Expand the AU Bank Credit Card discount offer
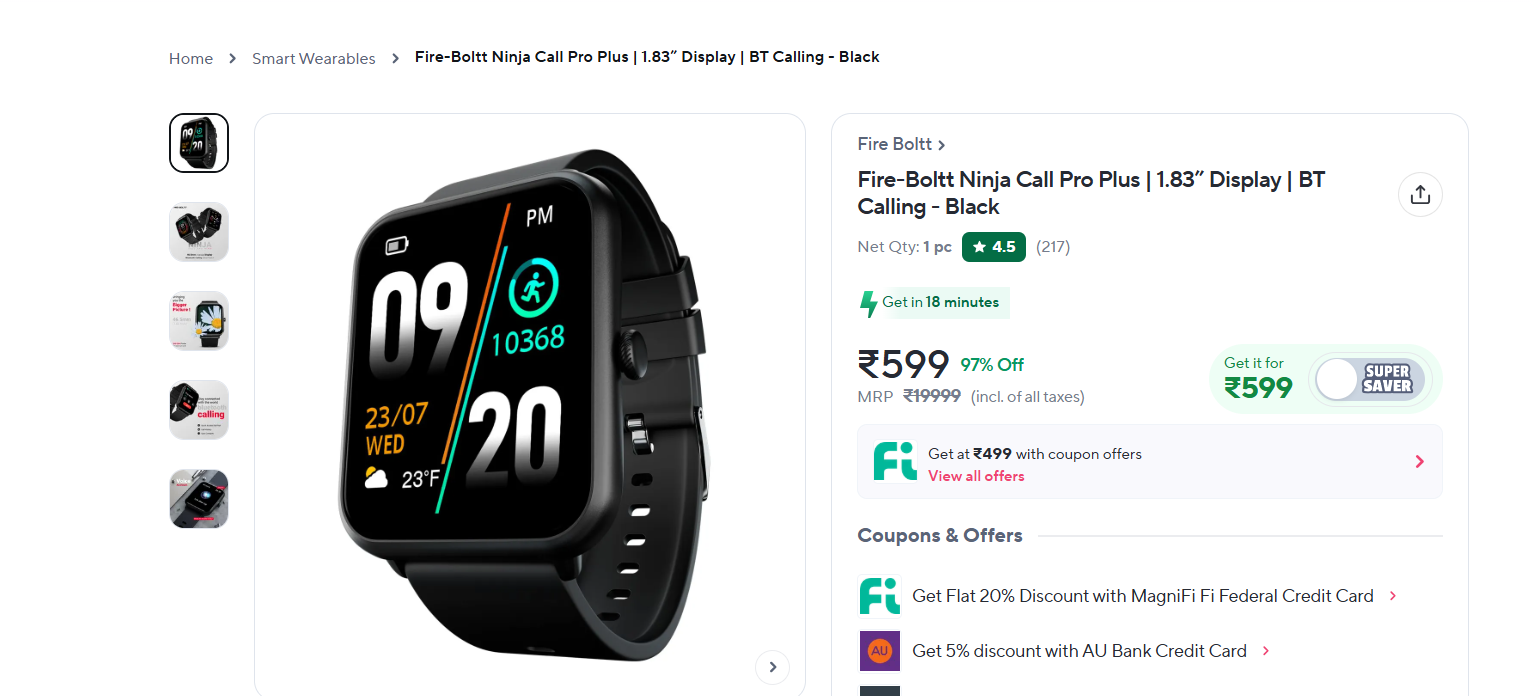 tap(1265, 651)
